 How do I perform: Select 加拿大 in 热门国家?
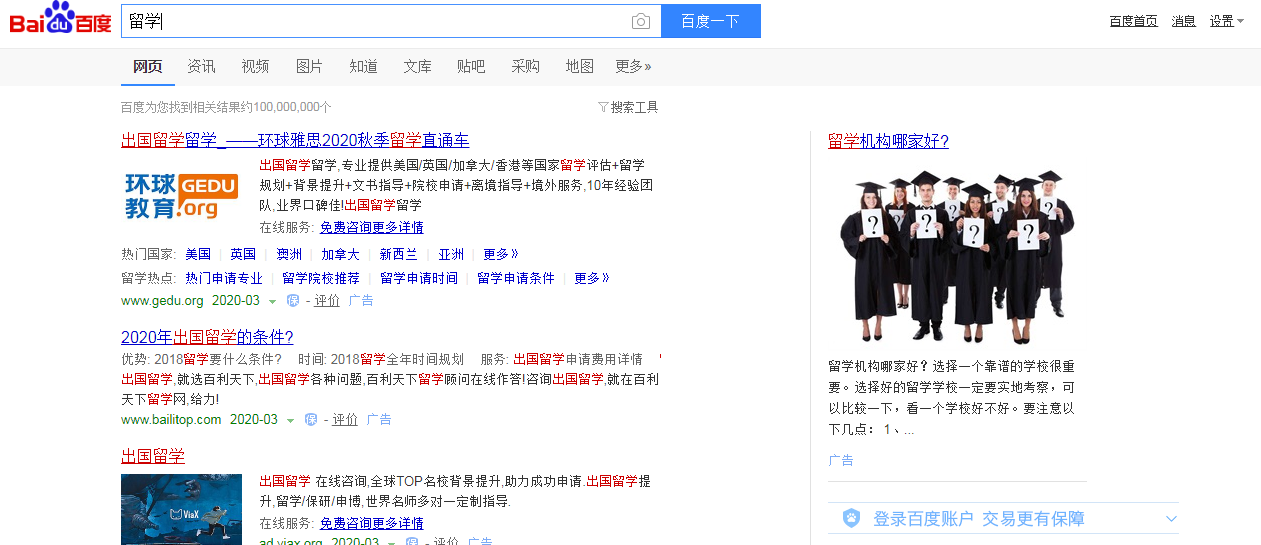(340, 254)
